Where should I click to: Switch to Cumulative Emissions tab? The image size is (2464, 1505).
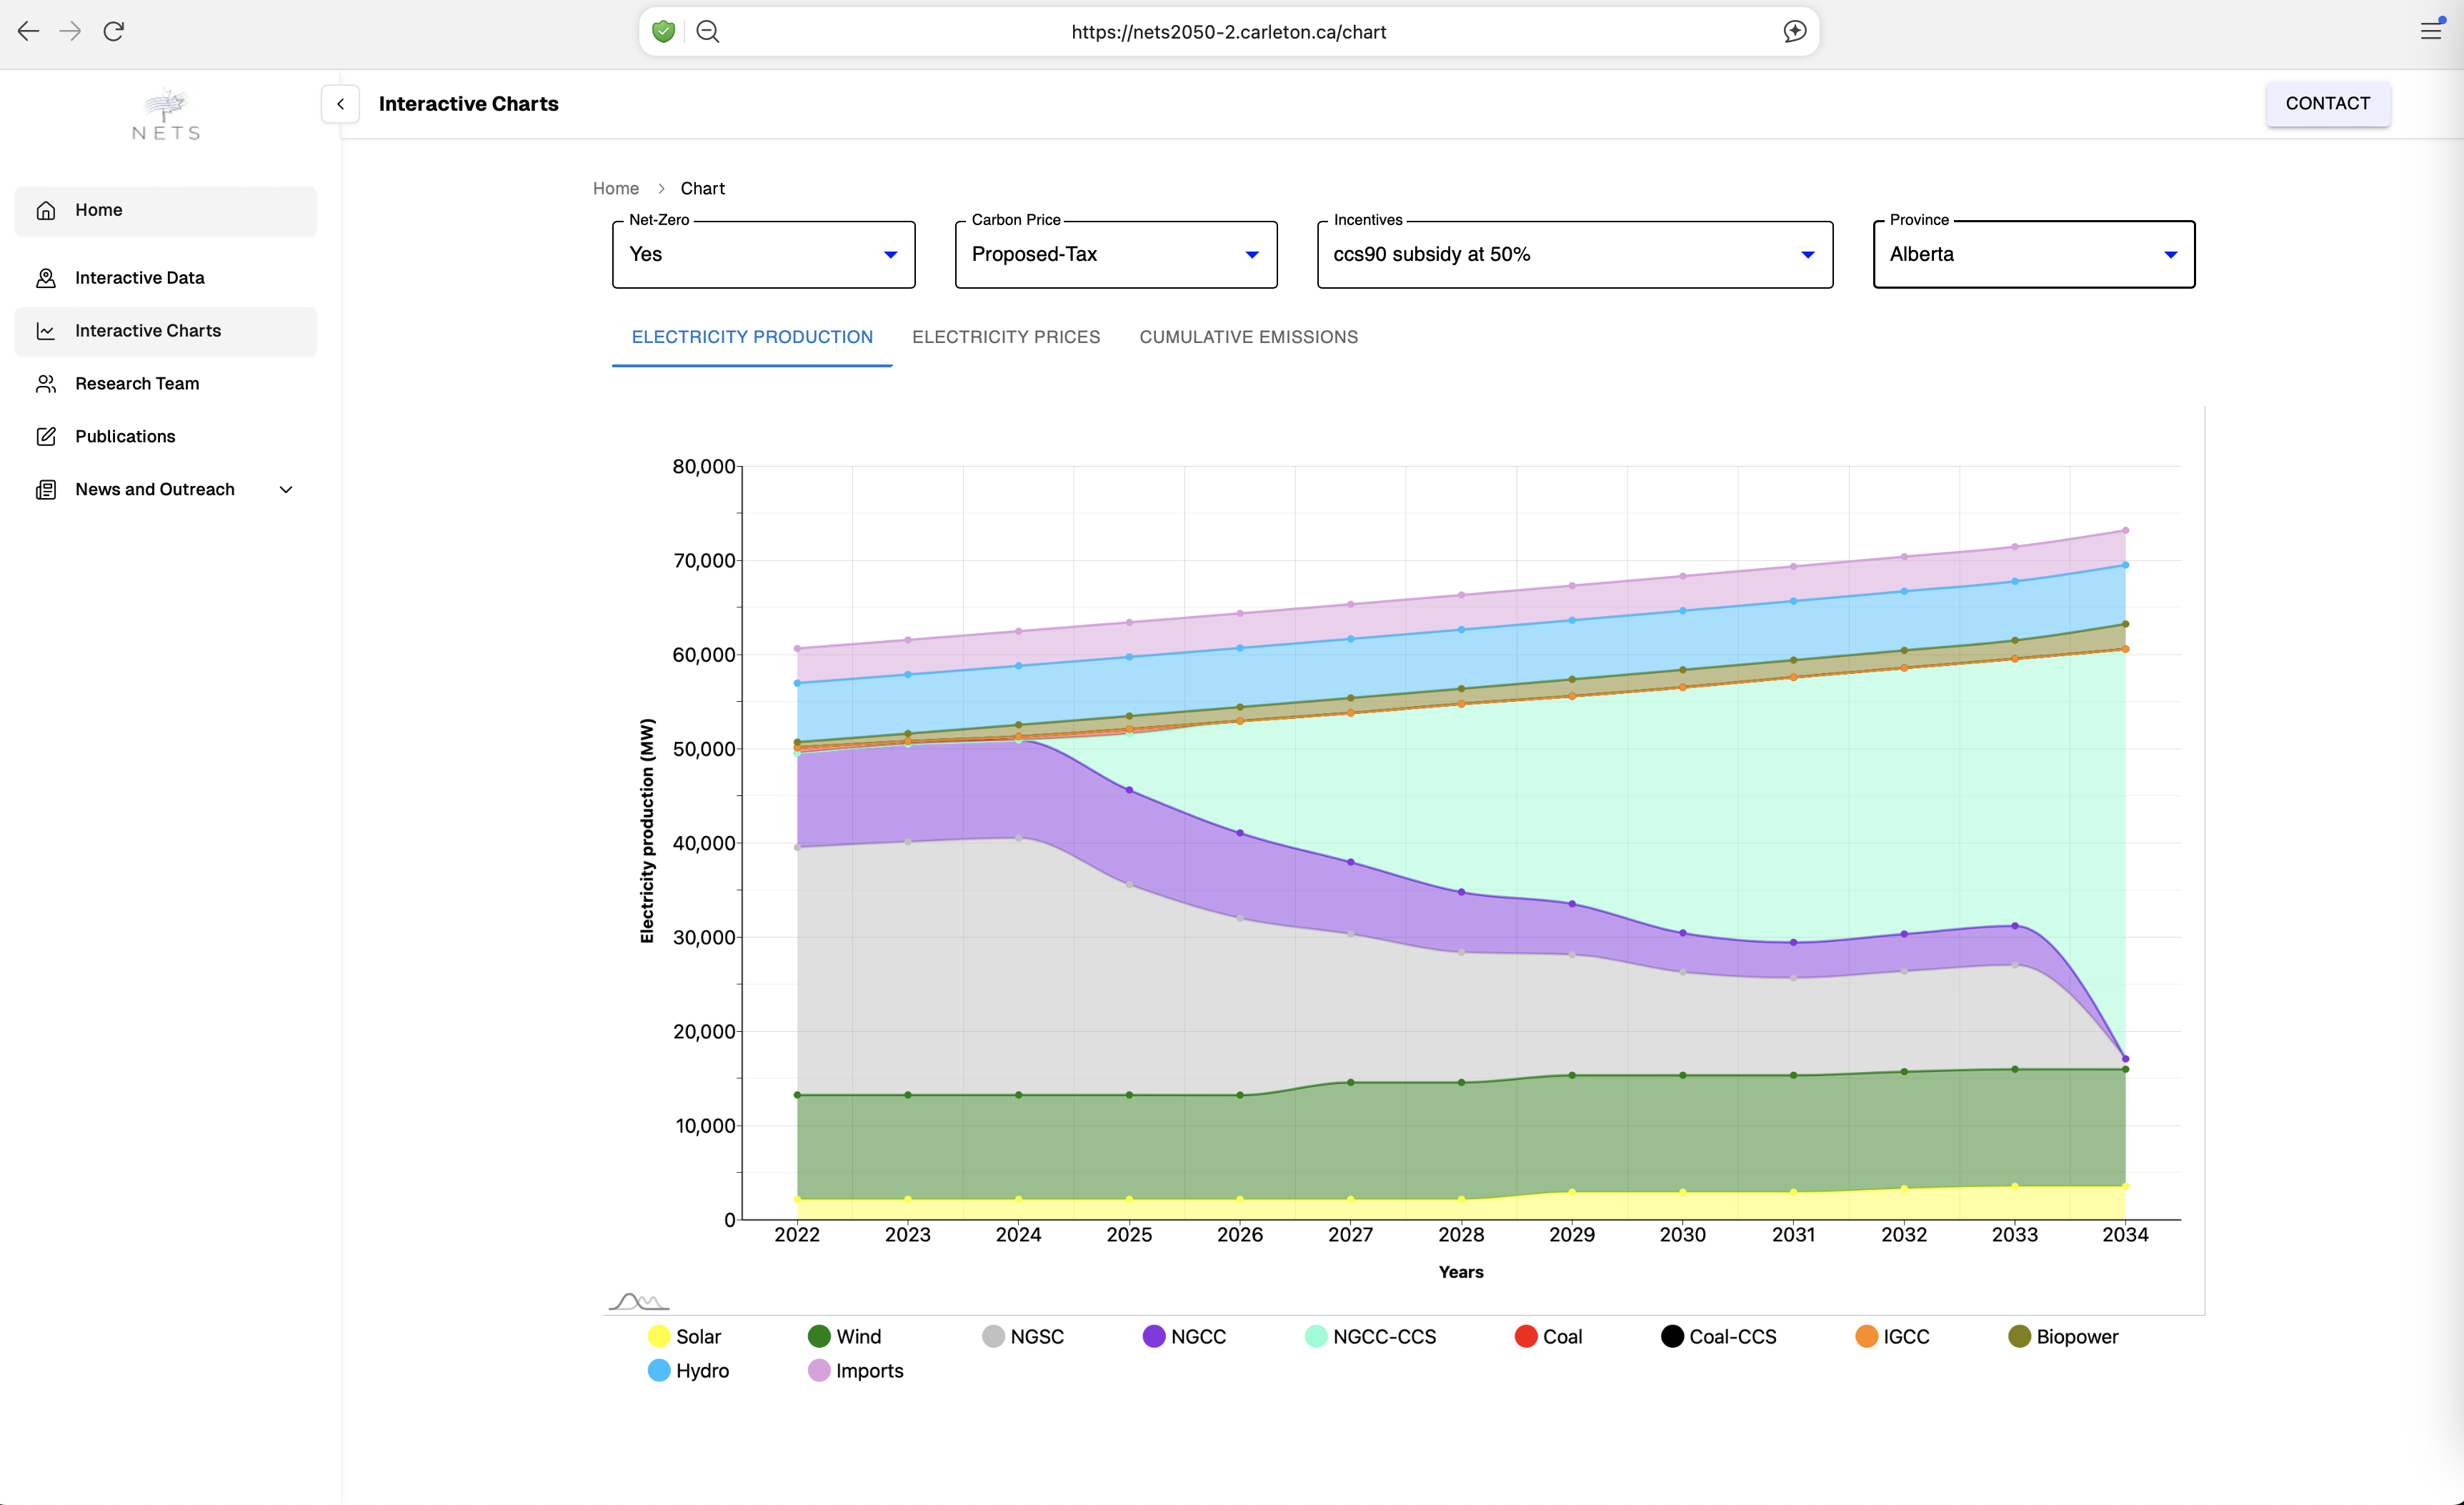tap(1248, 337)
